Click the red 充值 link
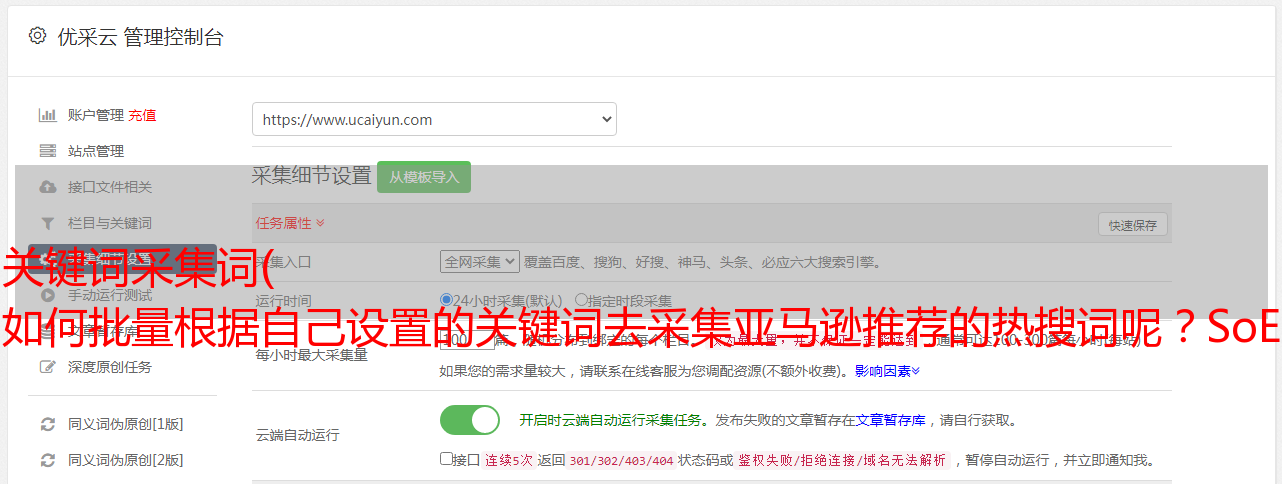Image resolution: width=1282 pixels, height=484 pixels. pos(142,115)
